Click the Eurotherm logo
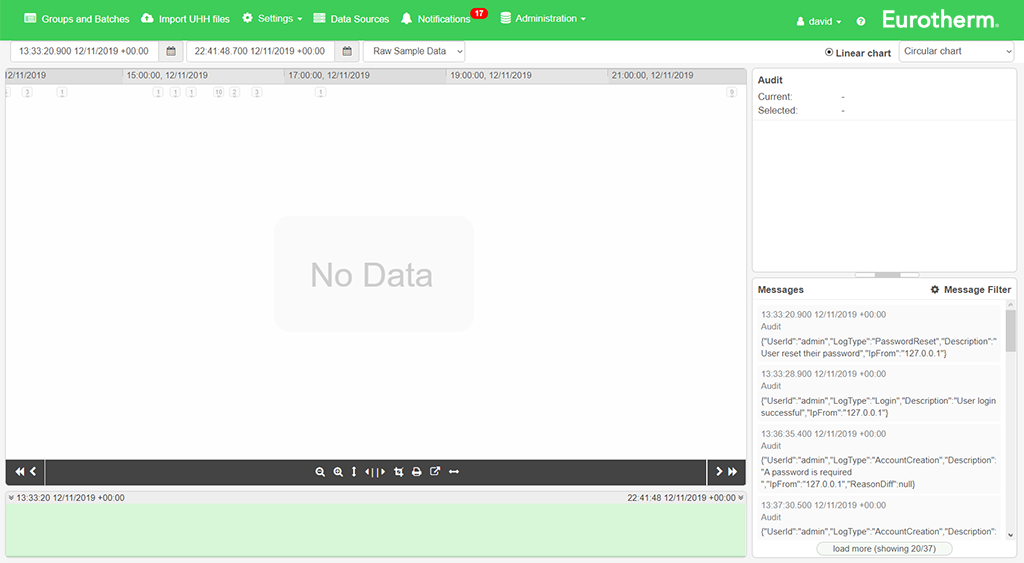 tap(940, 20)
